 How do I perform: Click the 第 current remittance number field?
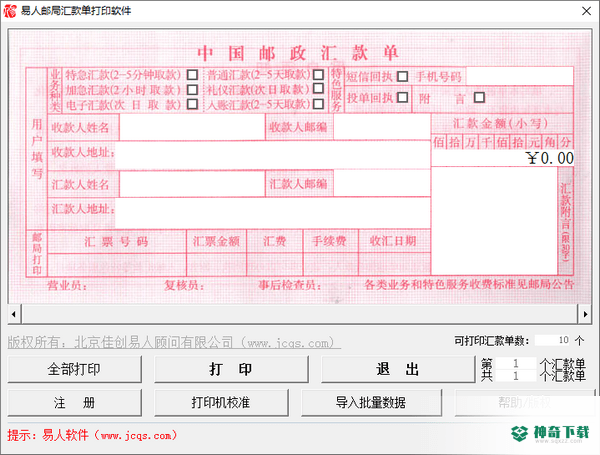pos(516,363)
